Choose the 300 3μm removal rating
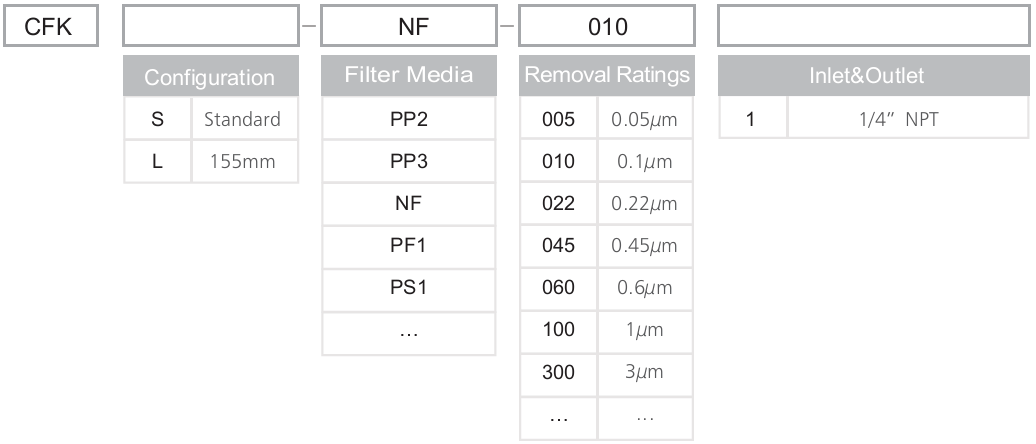The height and width of the screenshot is (444, 1036). (x=607, y=370)
